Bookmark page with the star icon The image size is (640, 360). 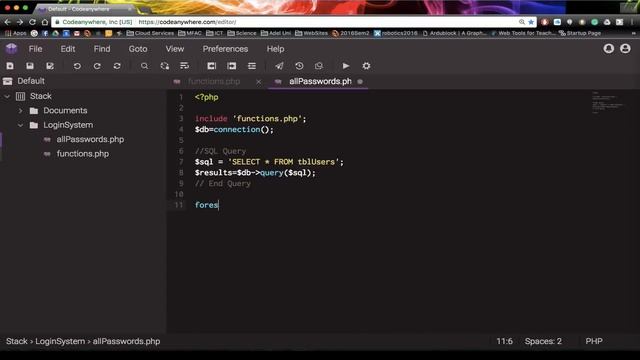531,22
